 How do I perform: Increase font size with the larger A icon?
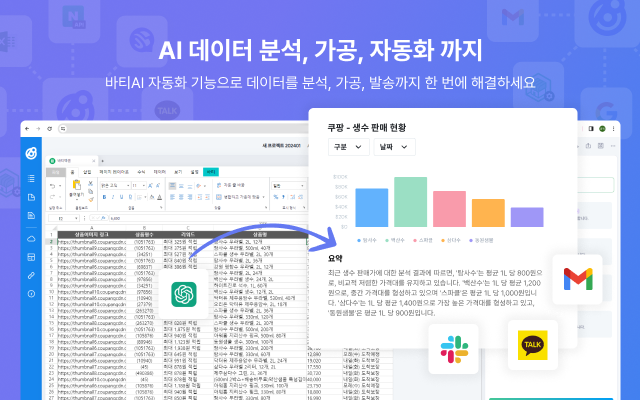tap(150, 186)
